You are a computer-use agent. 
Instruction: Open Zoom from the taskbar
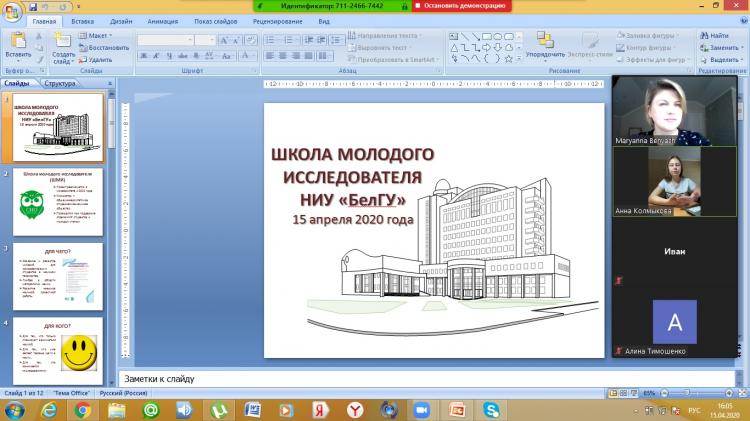[421, 409]
